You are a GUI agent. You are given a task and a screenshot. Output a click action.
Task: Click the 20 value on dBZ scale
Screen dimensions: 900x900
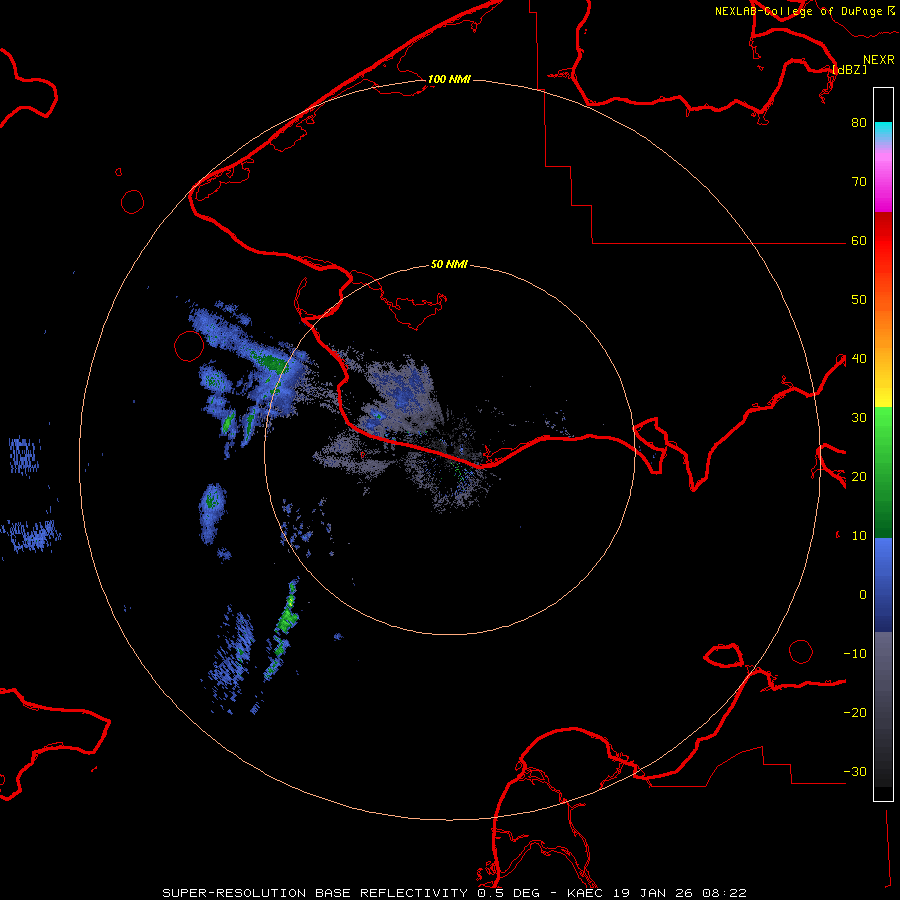[x=859, y=477]
